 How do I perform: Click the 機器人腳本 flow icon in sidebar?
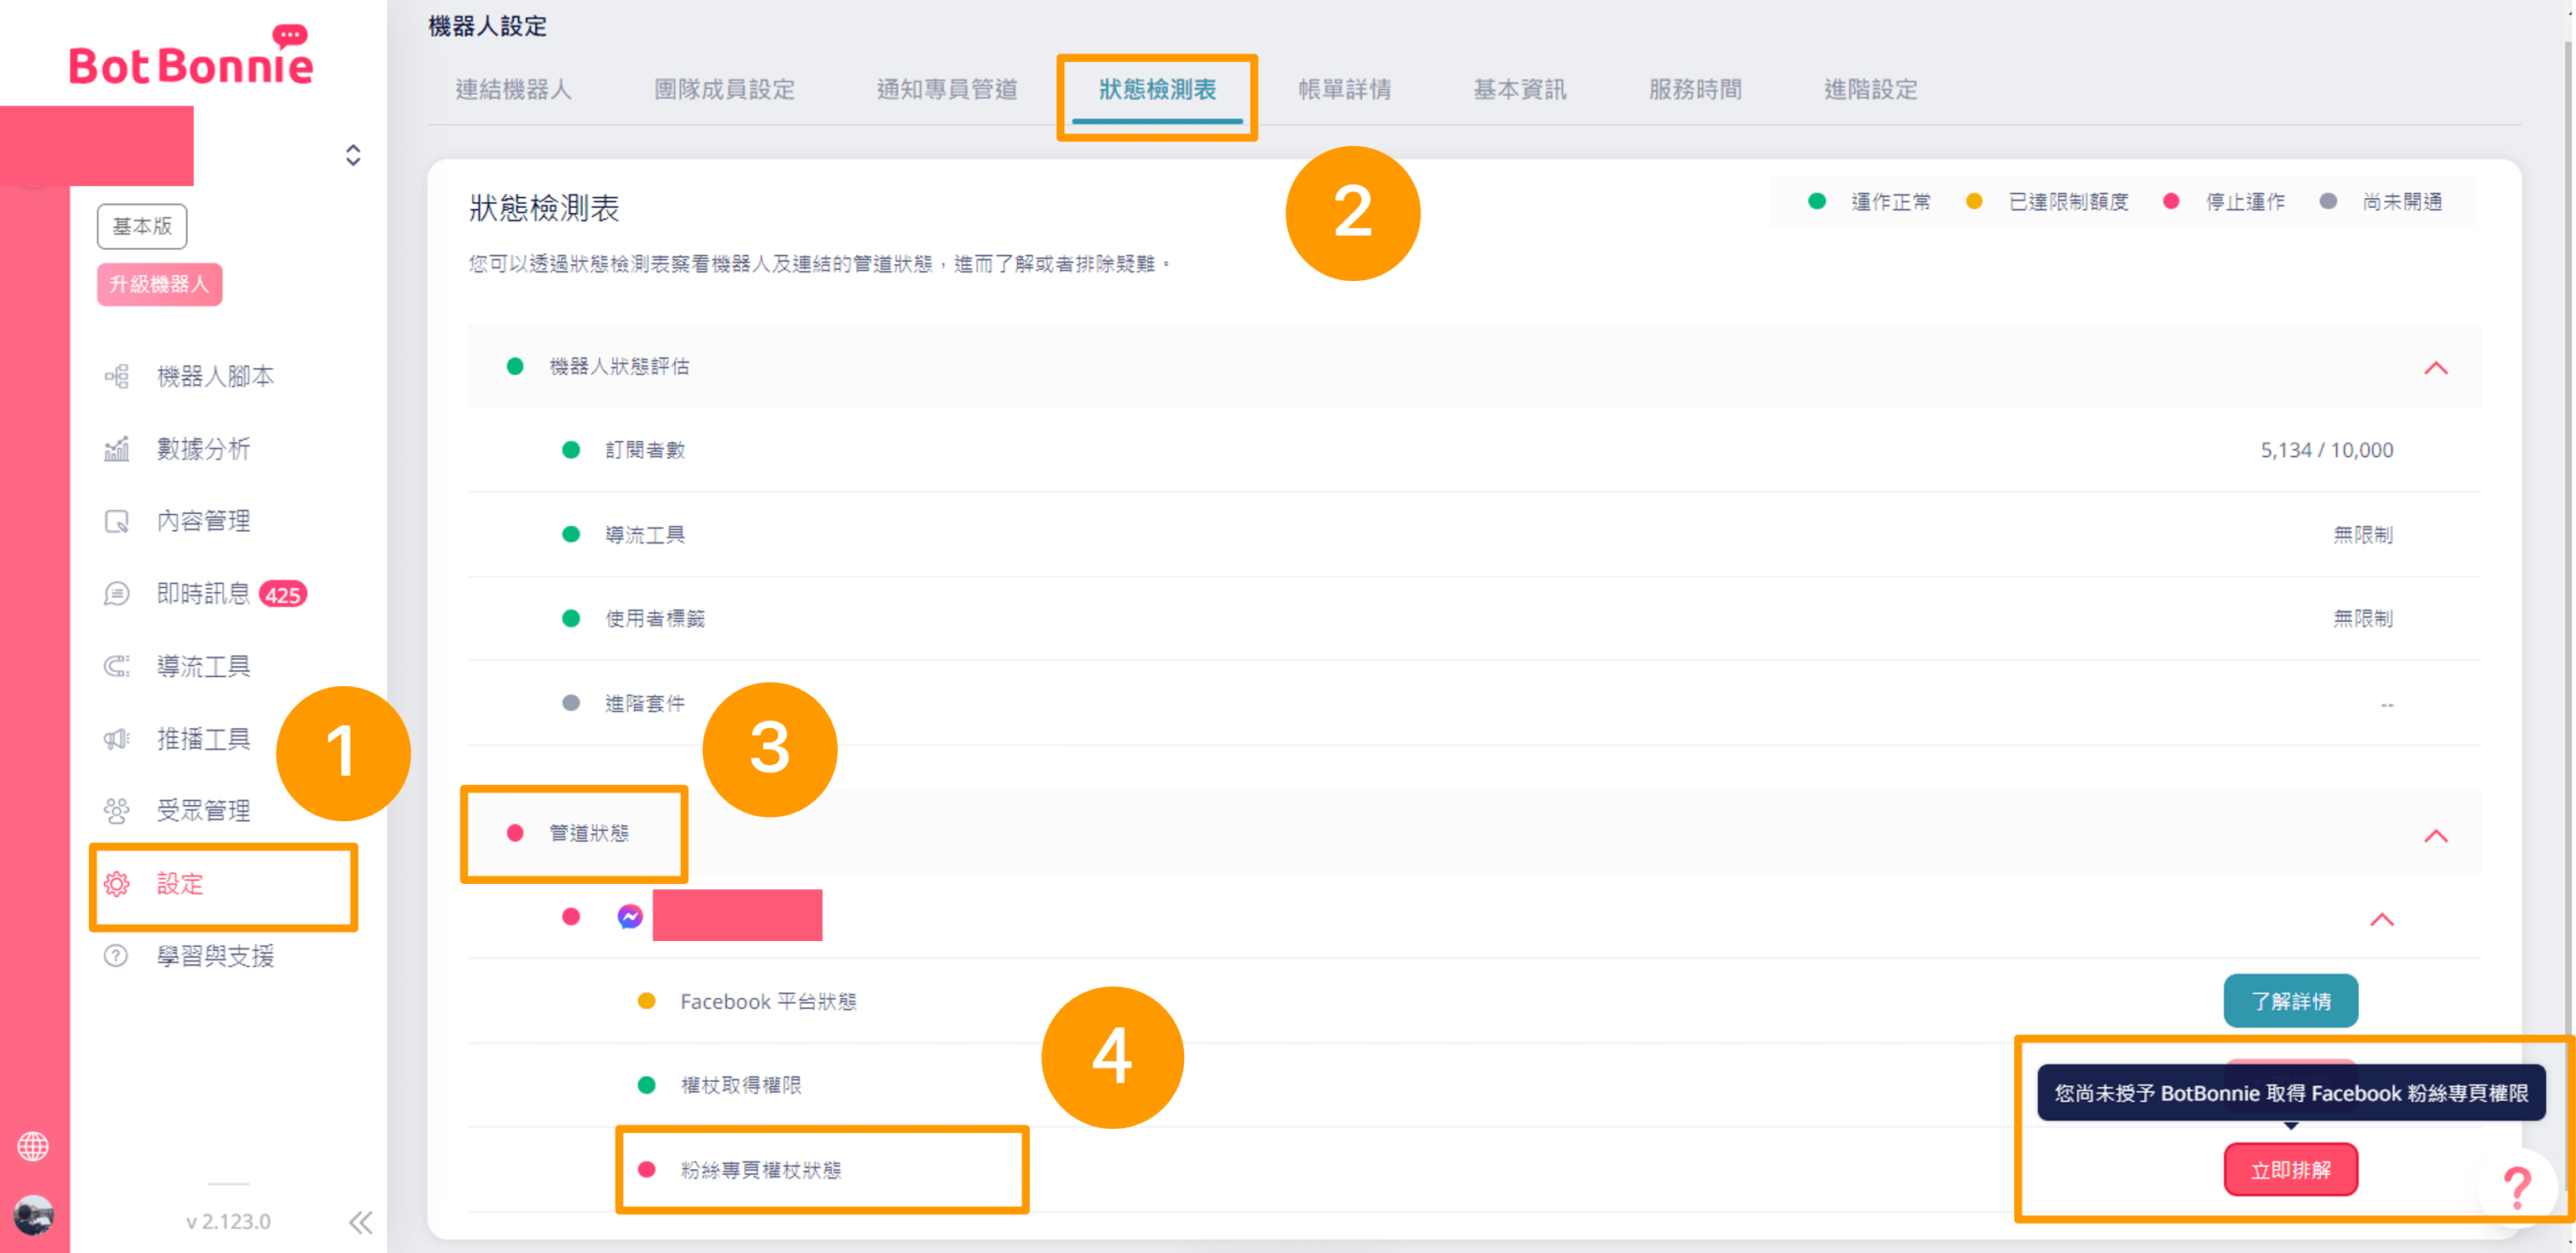click(117, 376)
